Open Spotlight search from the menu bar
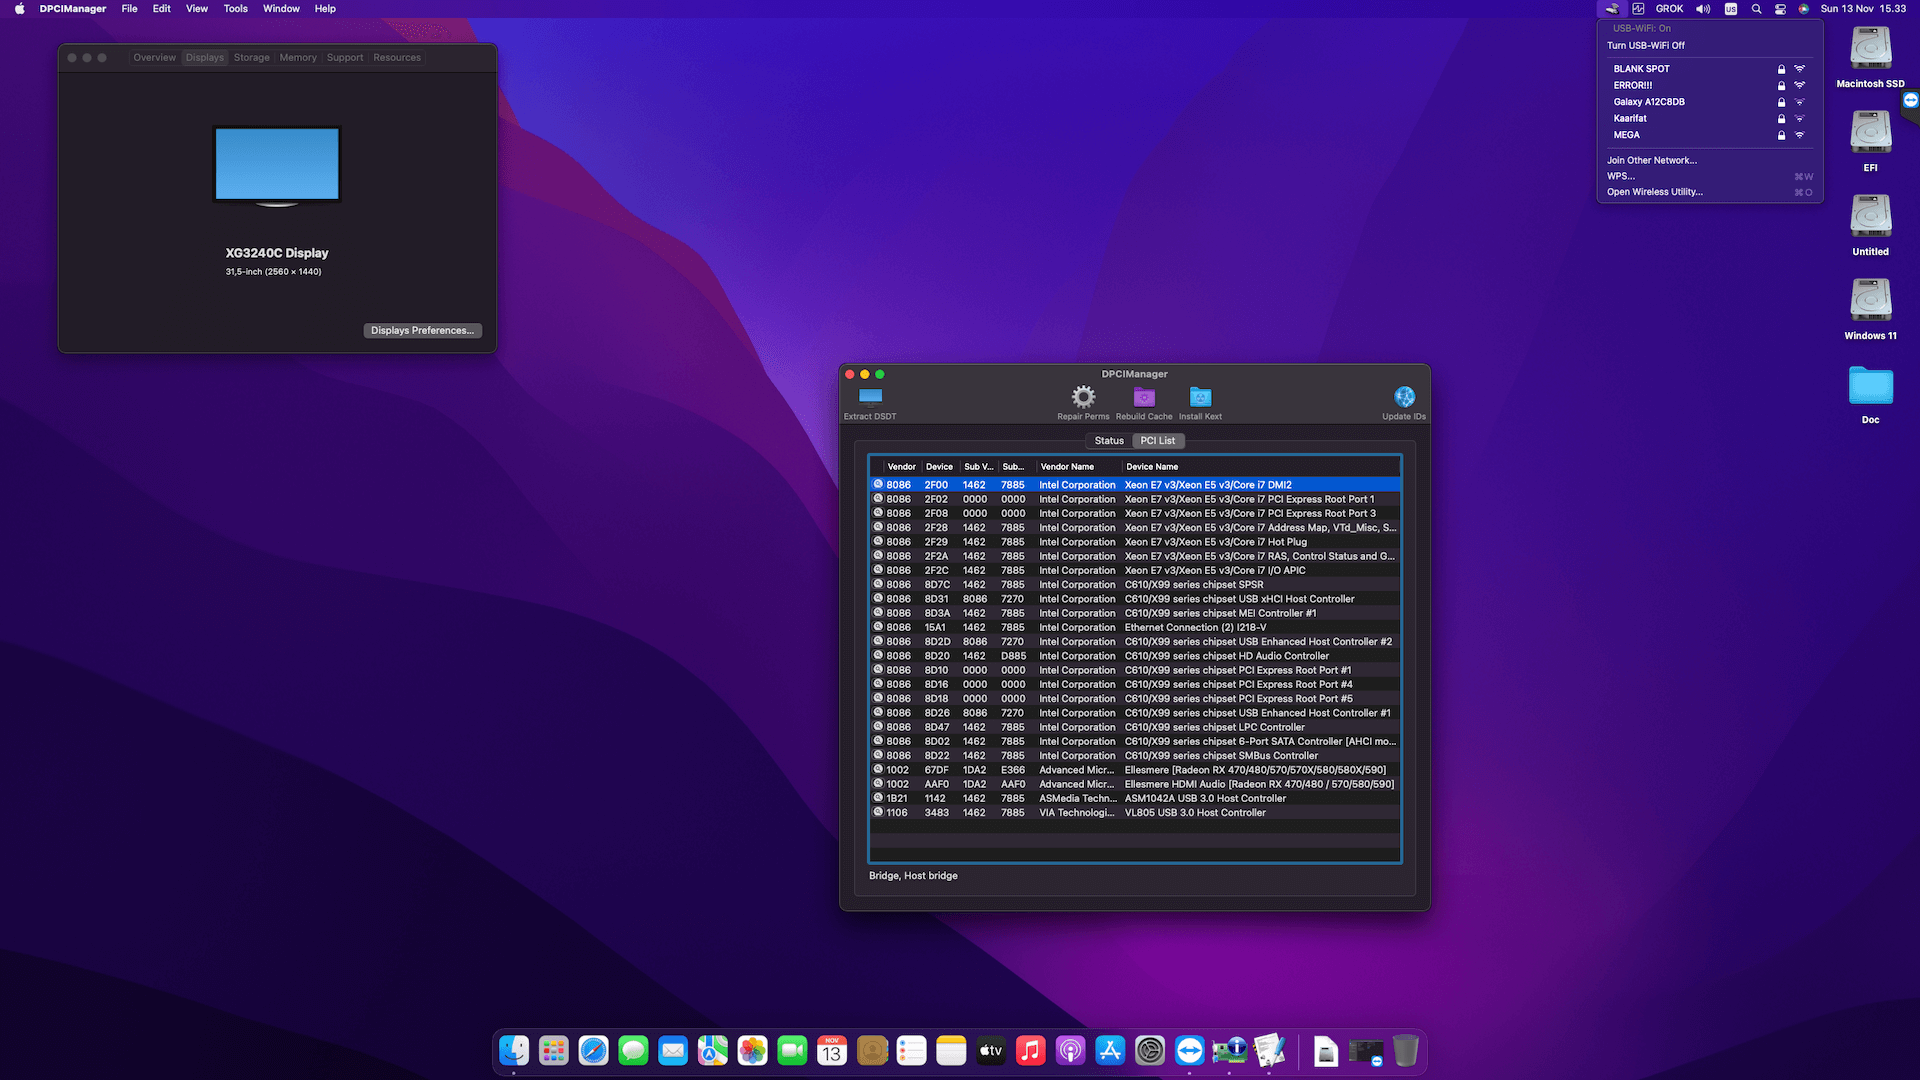 click(1756, 8)
